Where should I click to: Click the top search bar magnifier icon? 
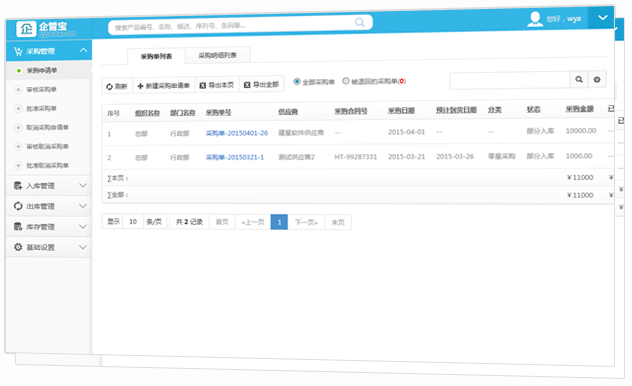(360, 22)
